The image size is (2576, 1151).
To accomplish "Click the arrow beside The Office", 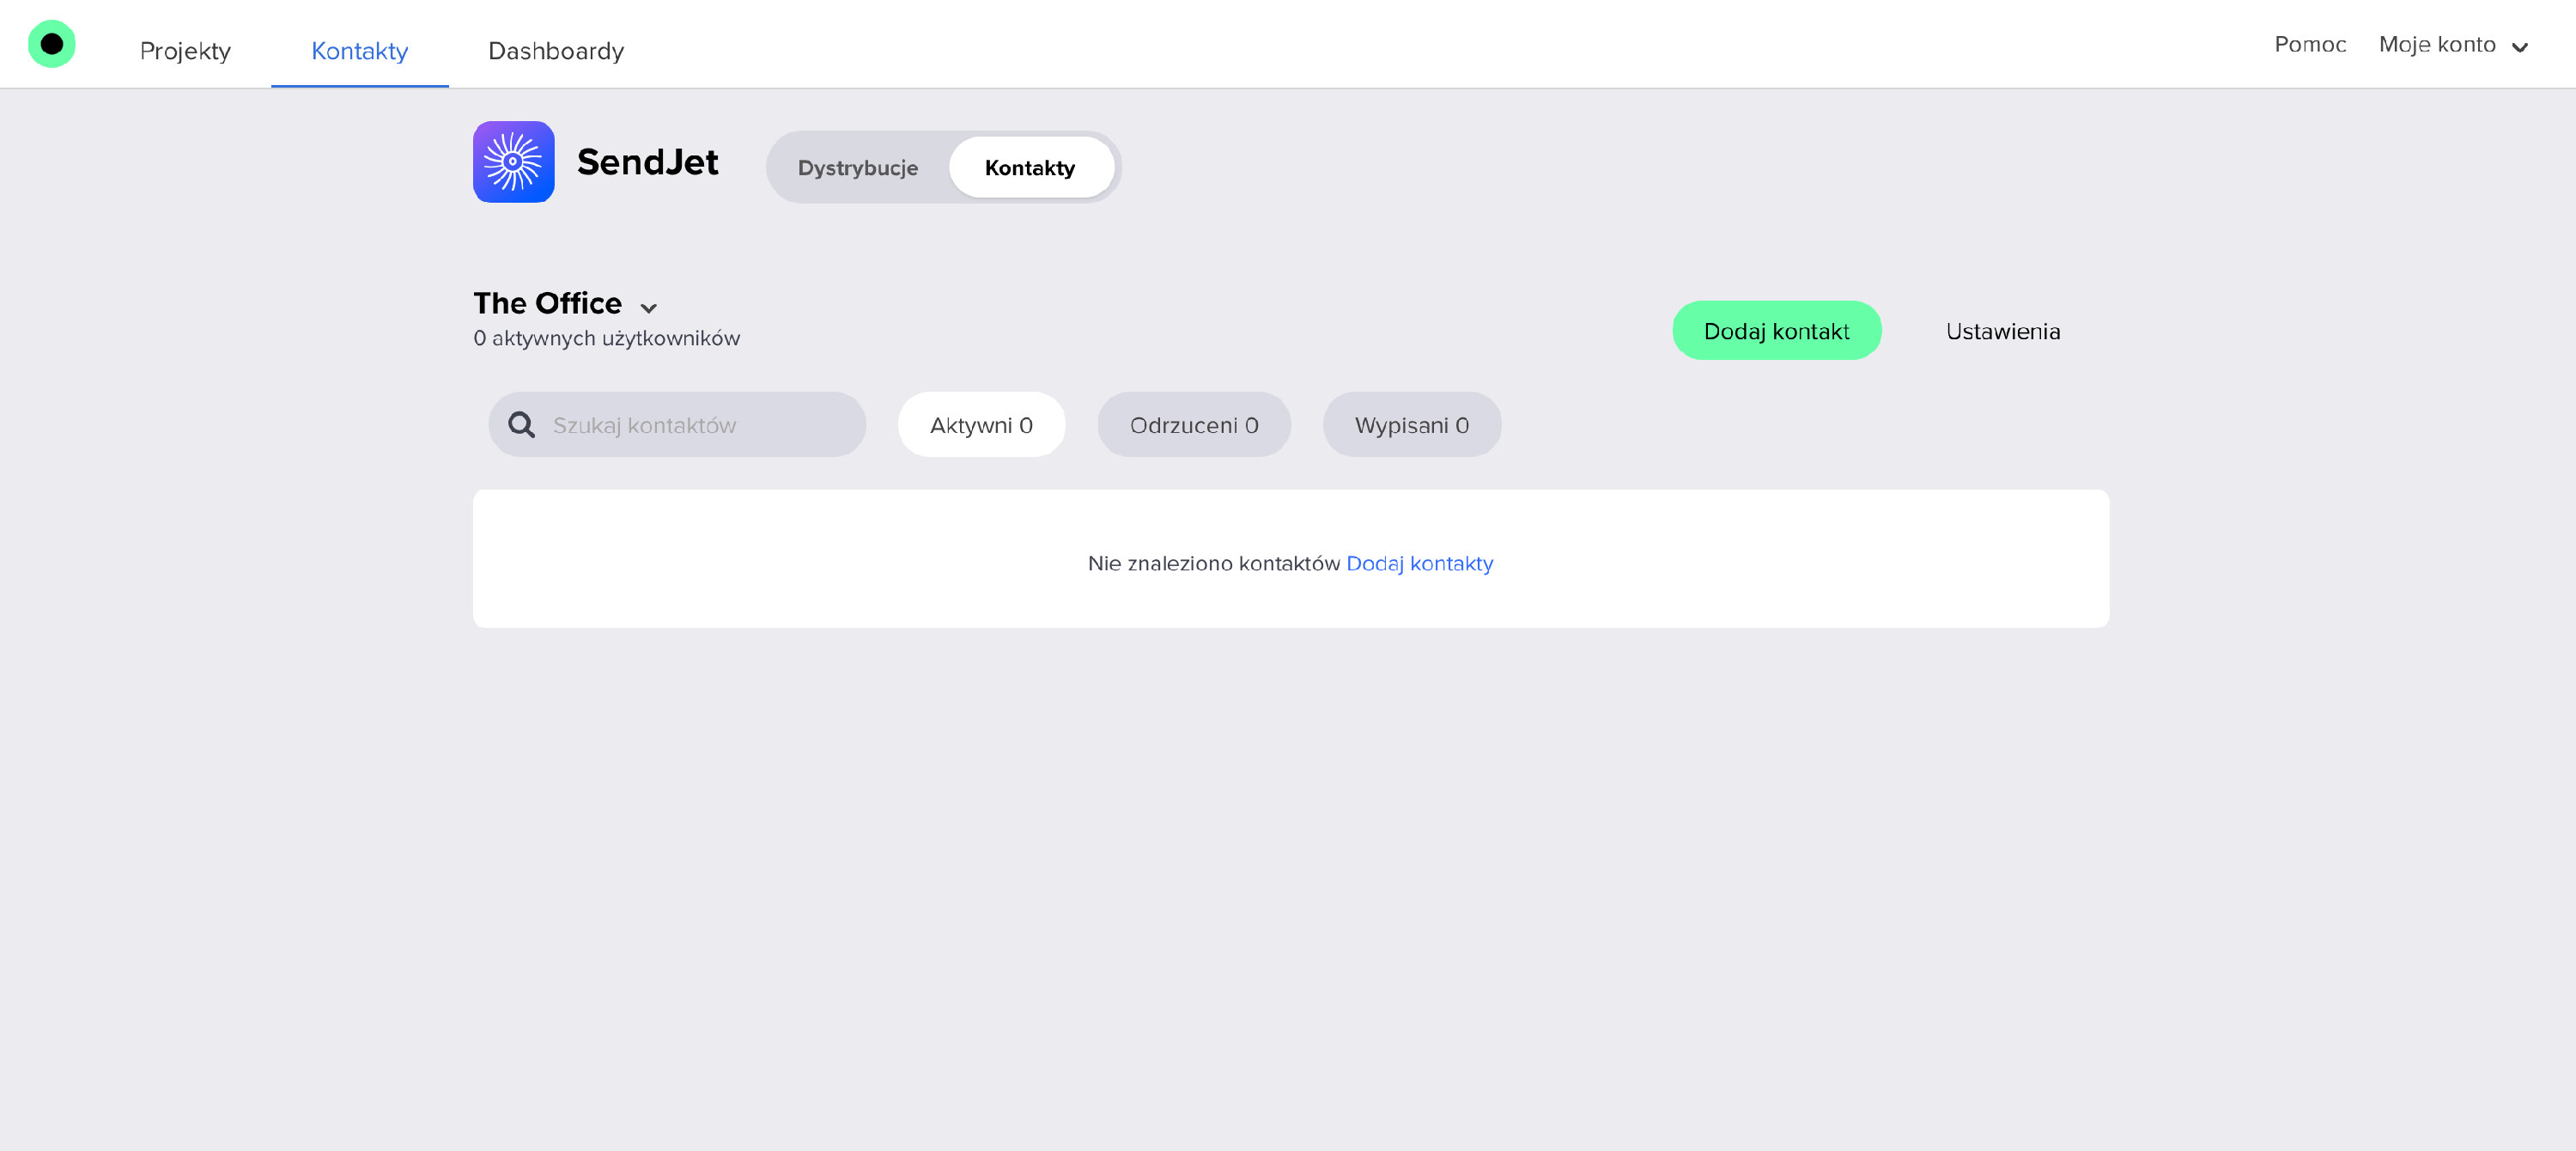I will click(648, 308).
